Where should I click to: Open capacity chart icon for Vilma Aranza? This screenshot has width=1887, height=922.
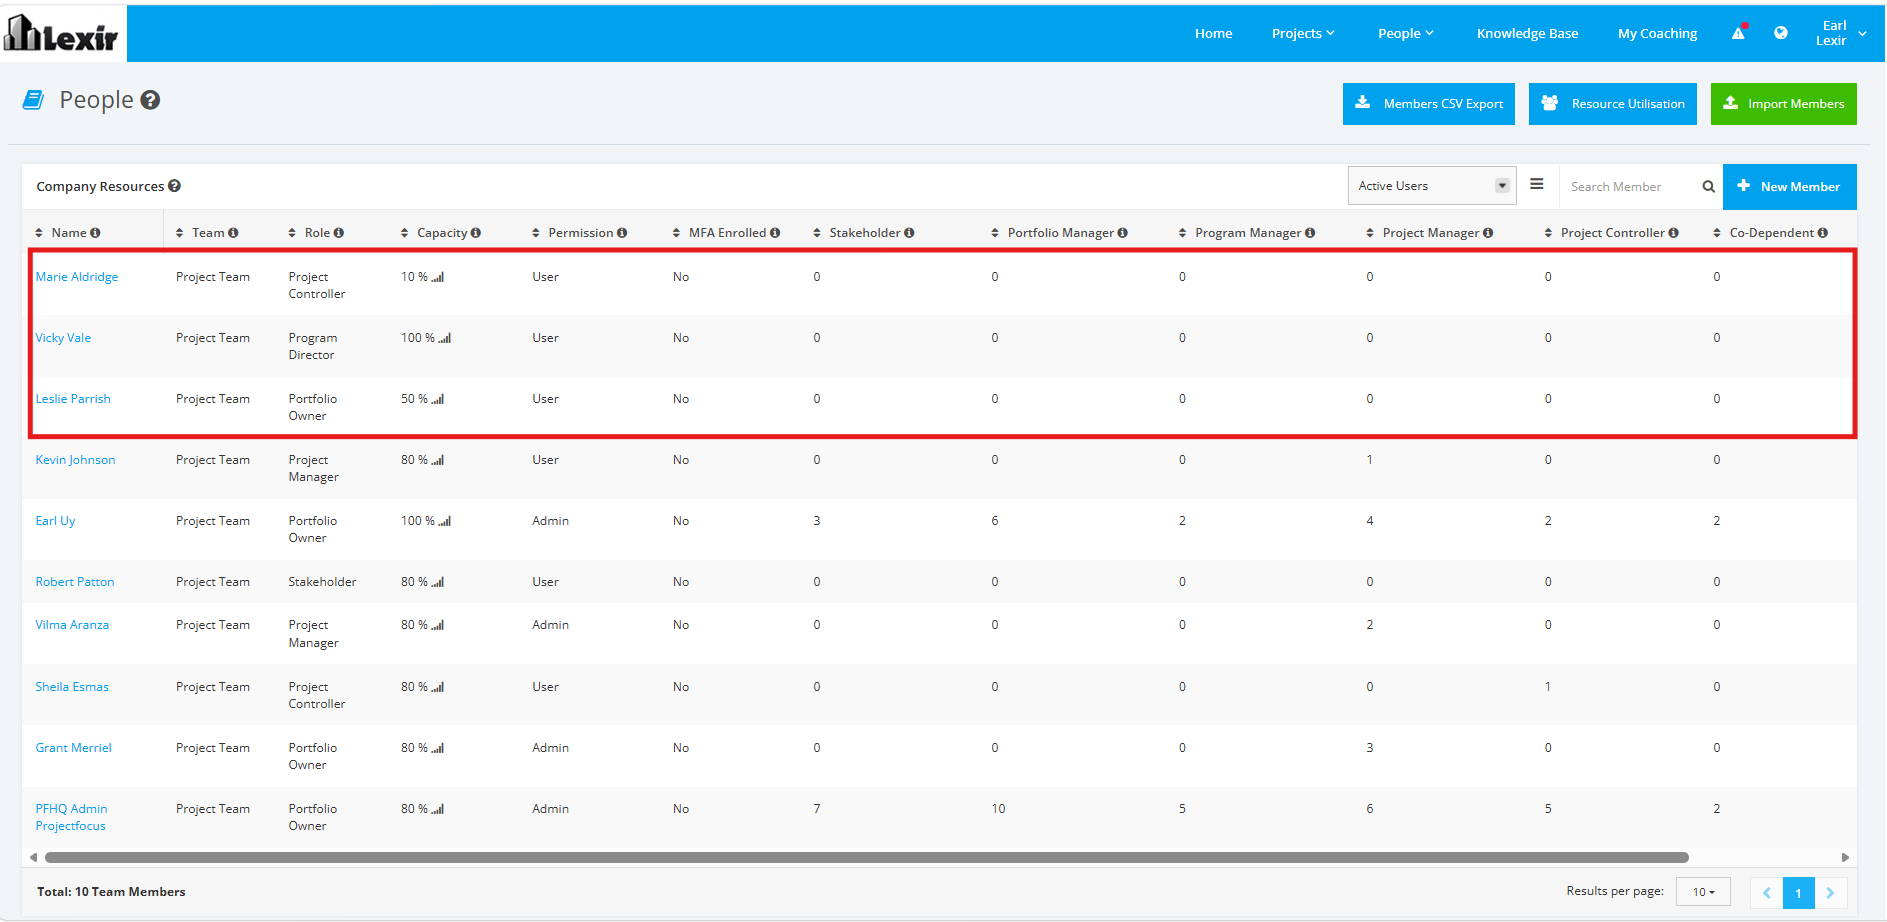438,626
